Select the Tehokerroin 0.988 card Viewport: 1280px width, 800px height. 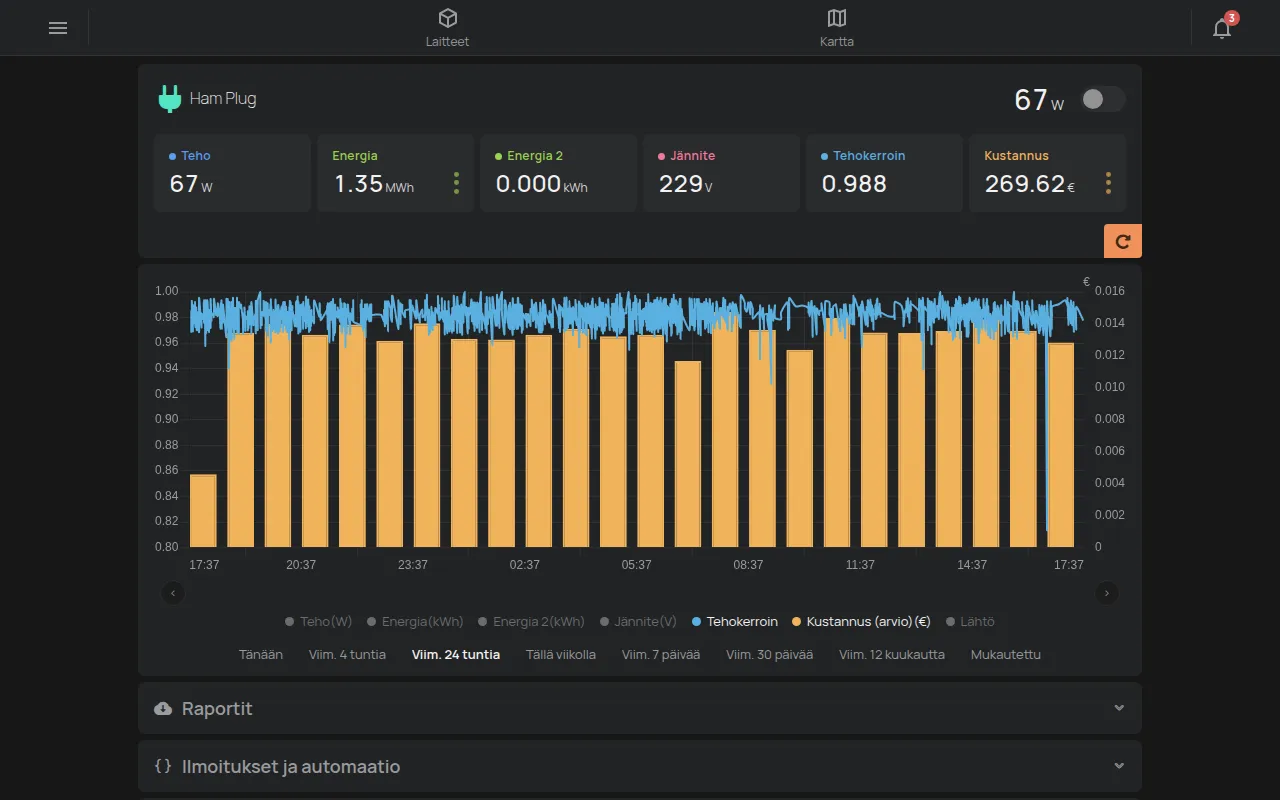(884, 173)
